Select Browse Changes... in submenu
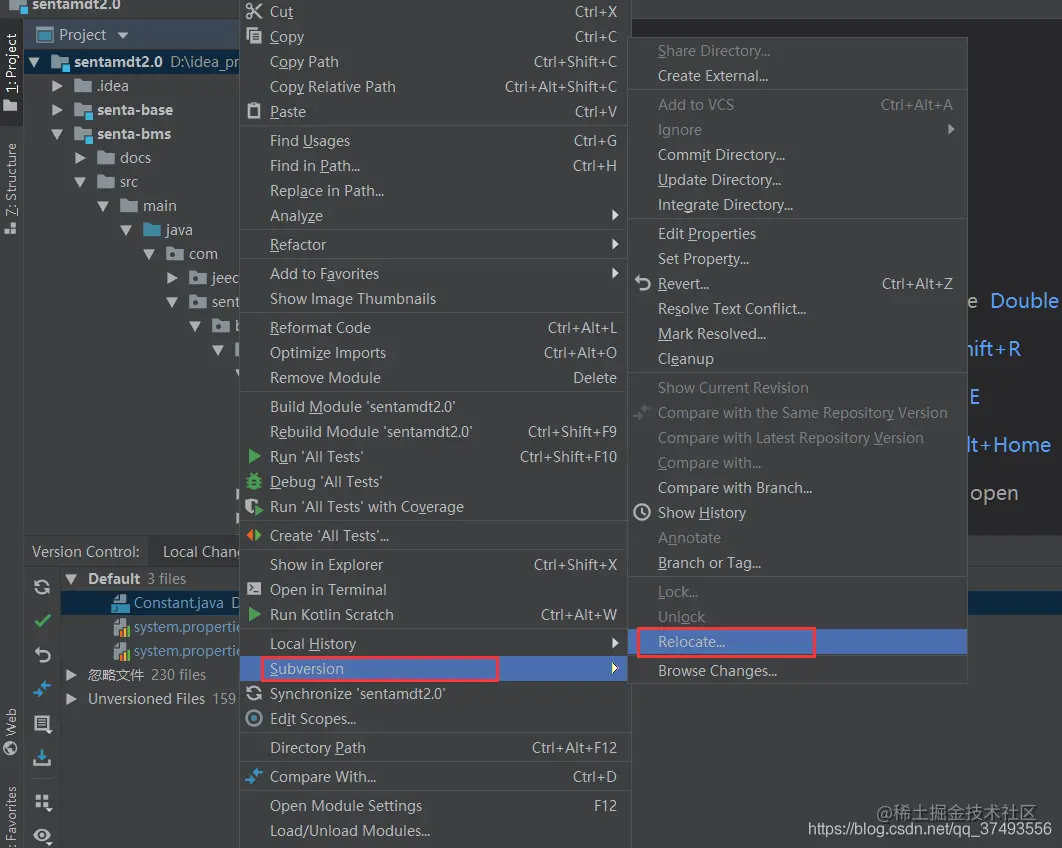The height and width of the screenshot is (848, 1062). click(x=797, y=671)
